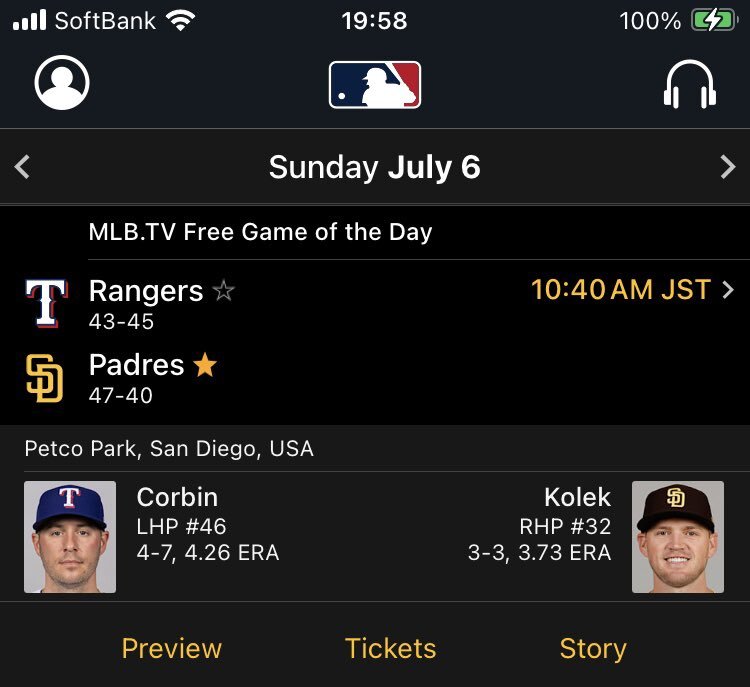The image size is (750, 687).
Task: Open the Story tab
Action: pyautogui.click(x=593, y=649)
